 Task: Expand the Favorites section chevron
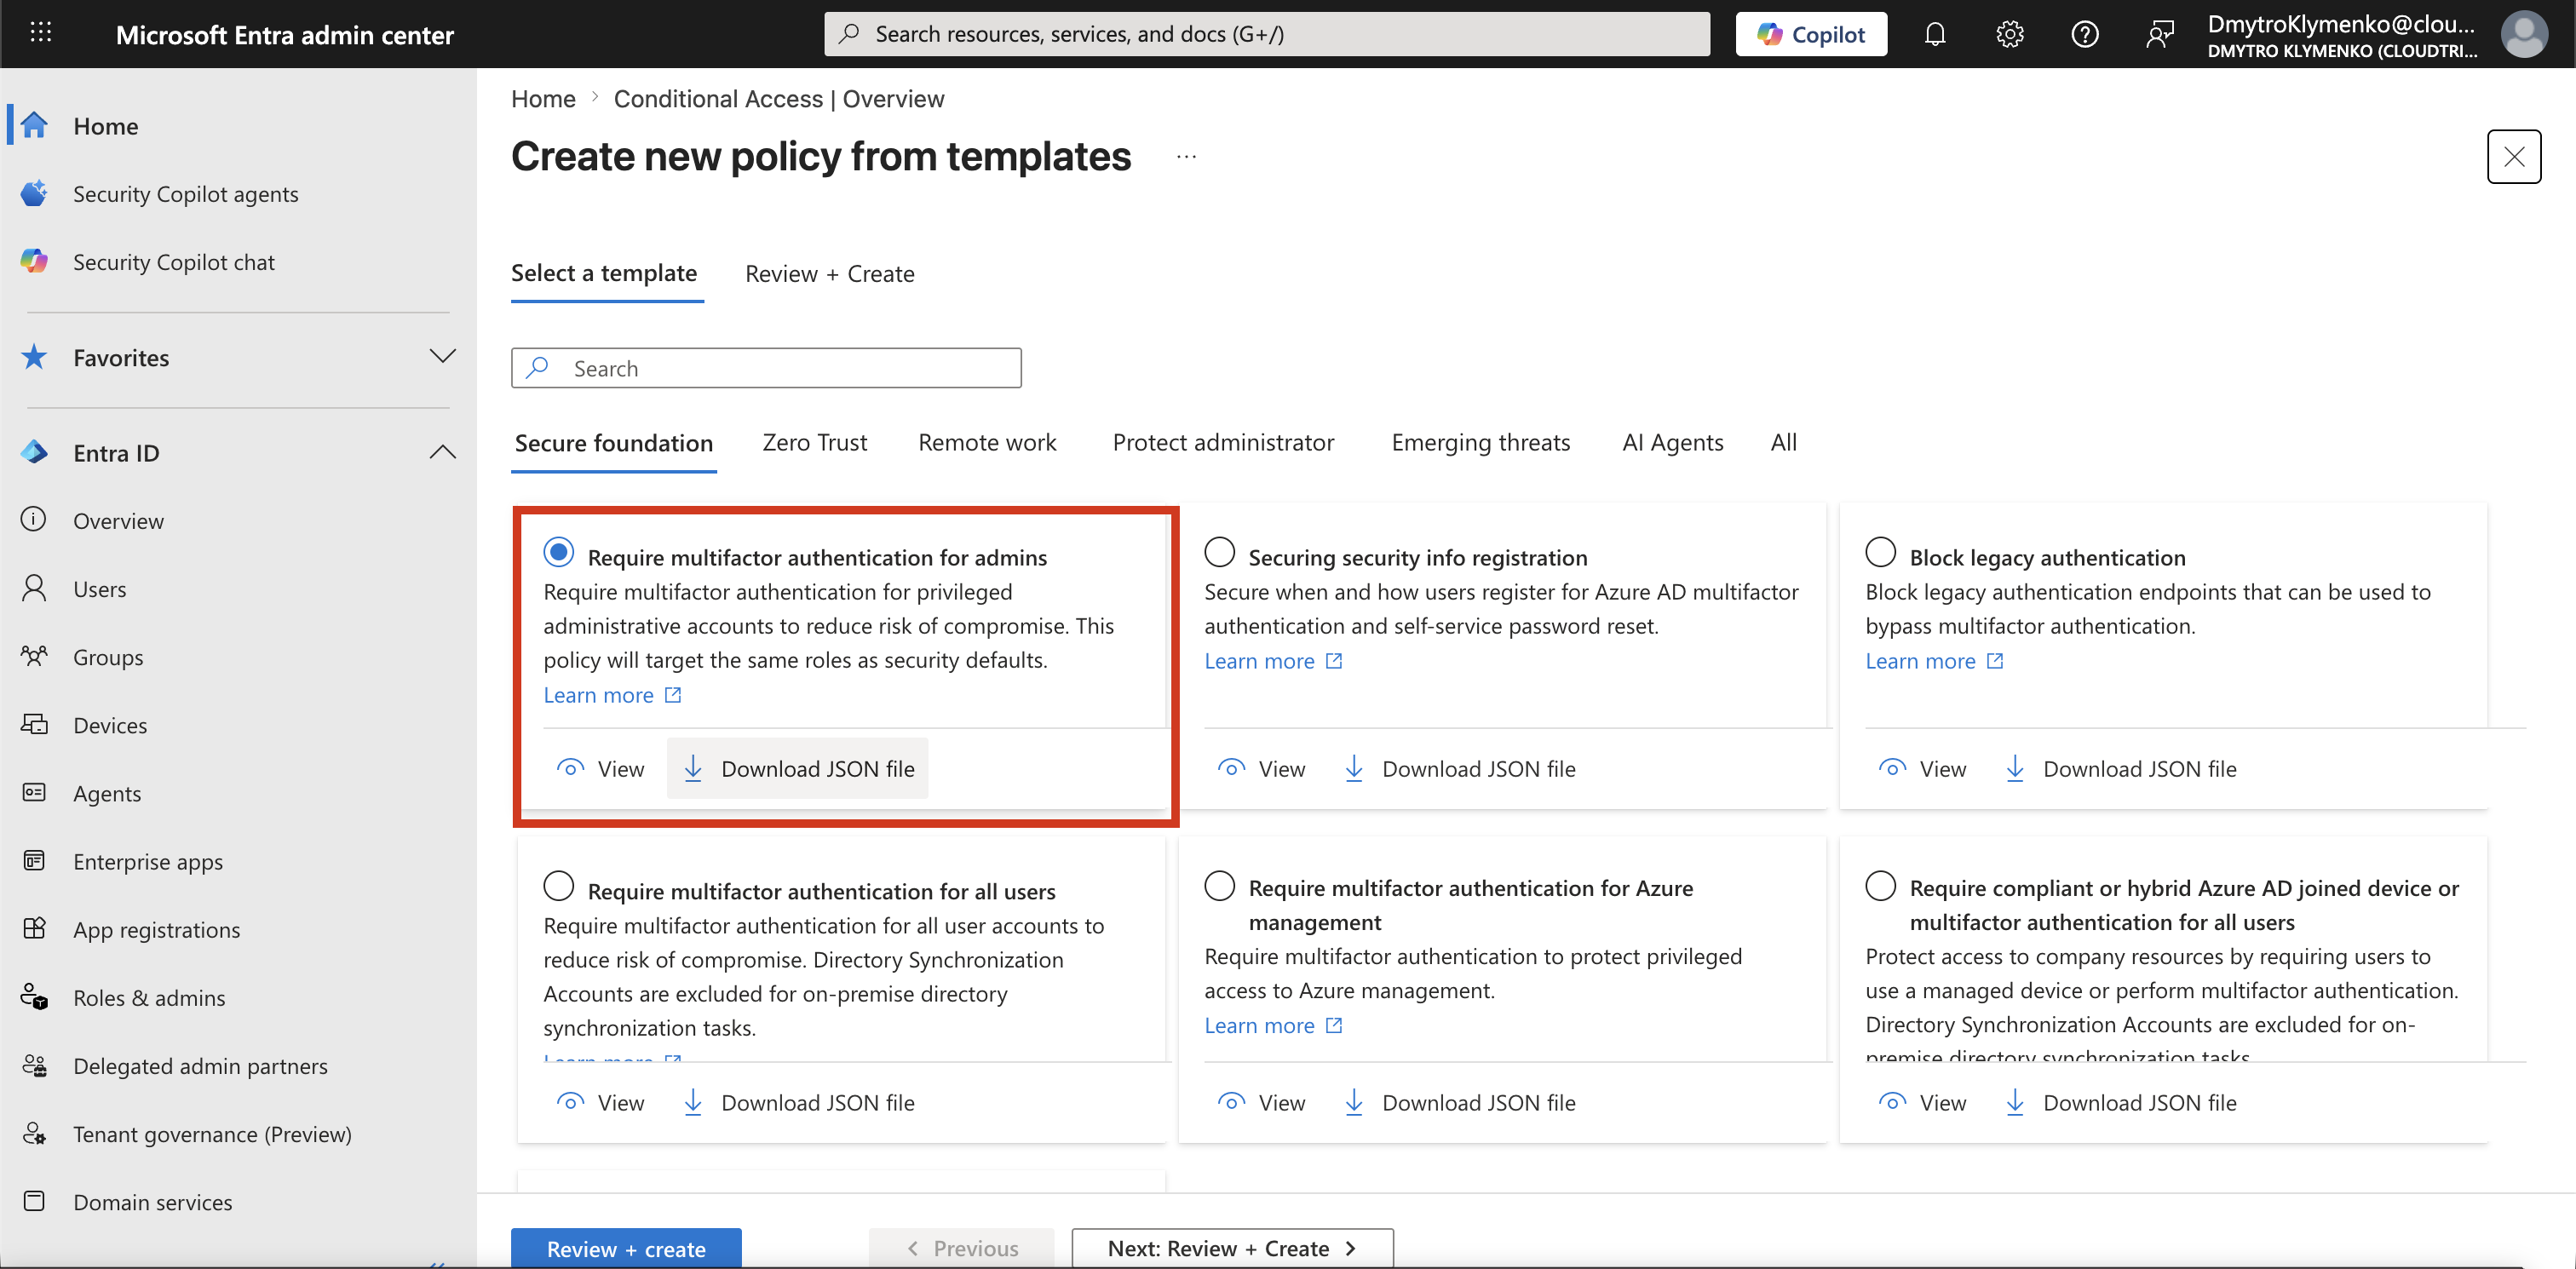(443, 356)
